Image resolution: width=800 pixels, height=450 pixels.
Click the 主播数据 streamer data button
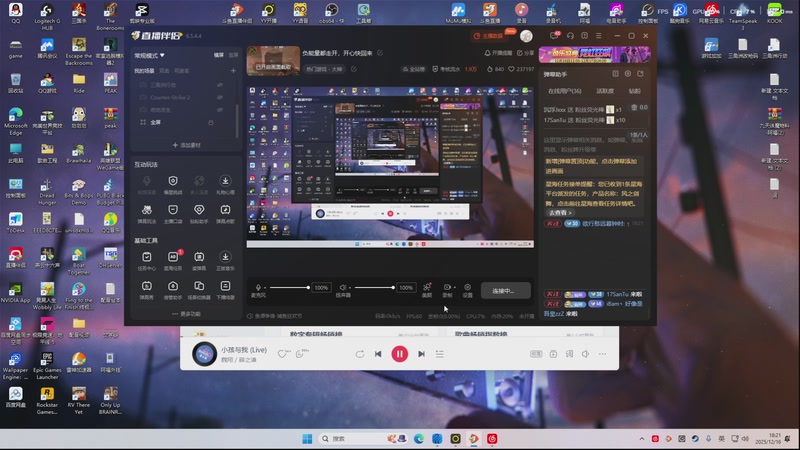pyautogui.click(x=489, y=36)
